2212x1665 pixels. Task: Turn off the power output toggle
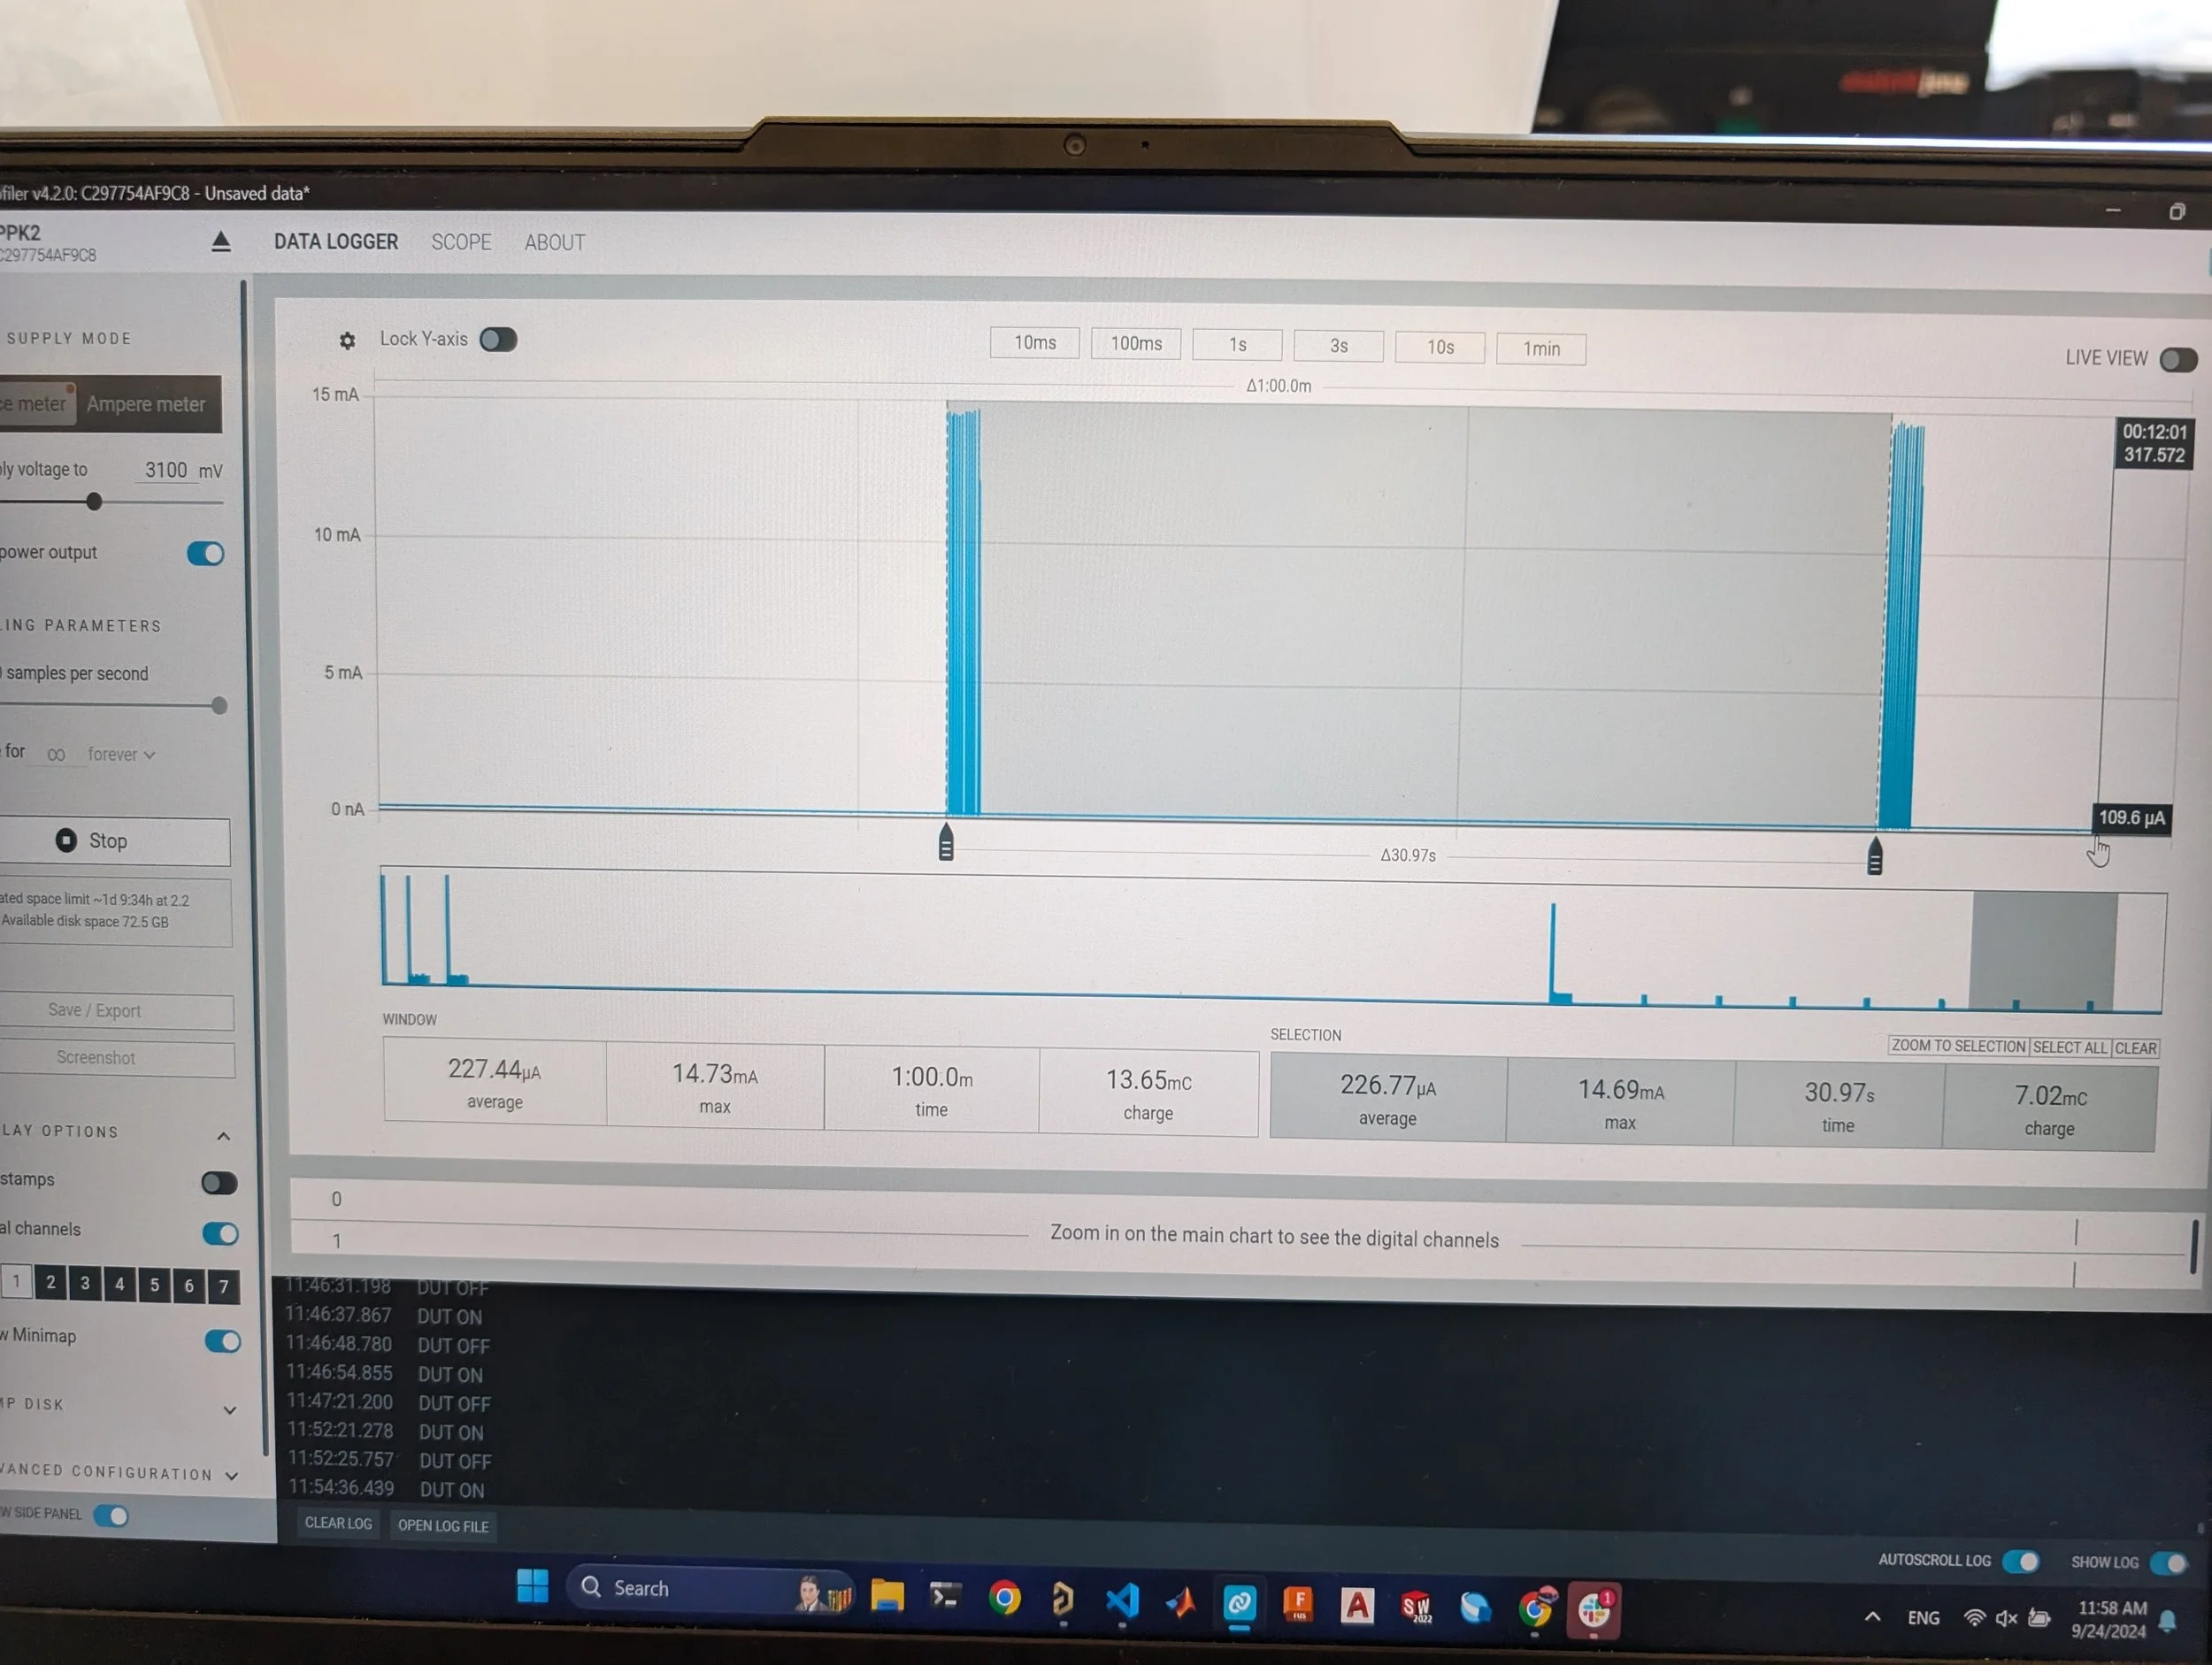point(204,553)
